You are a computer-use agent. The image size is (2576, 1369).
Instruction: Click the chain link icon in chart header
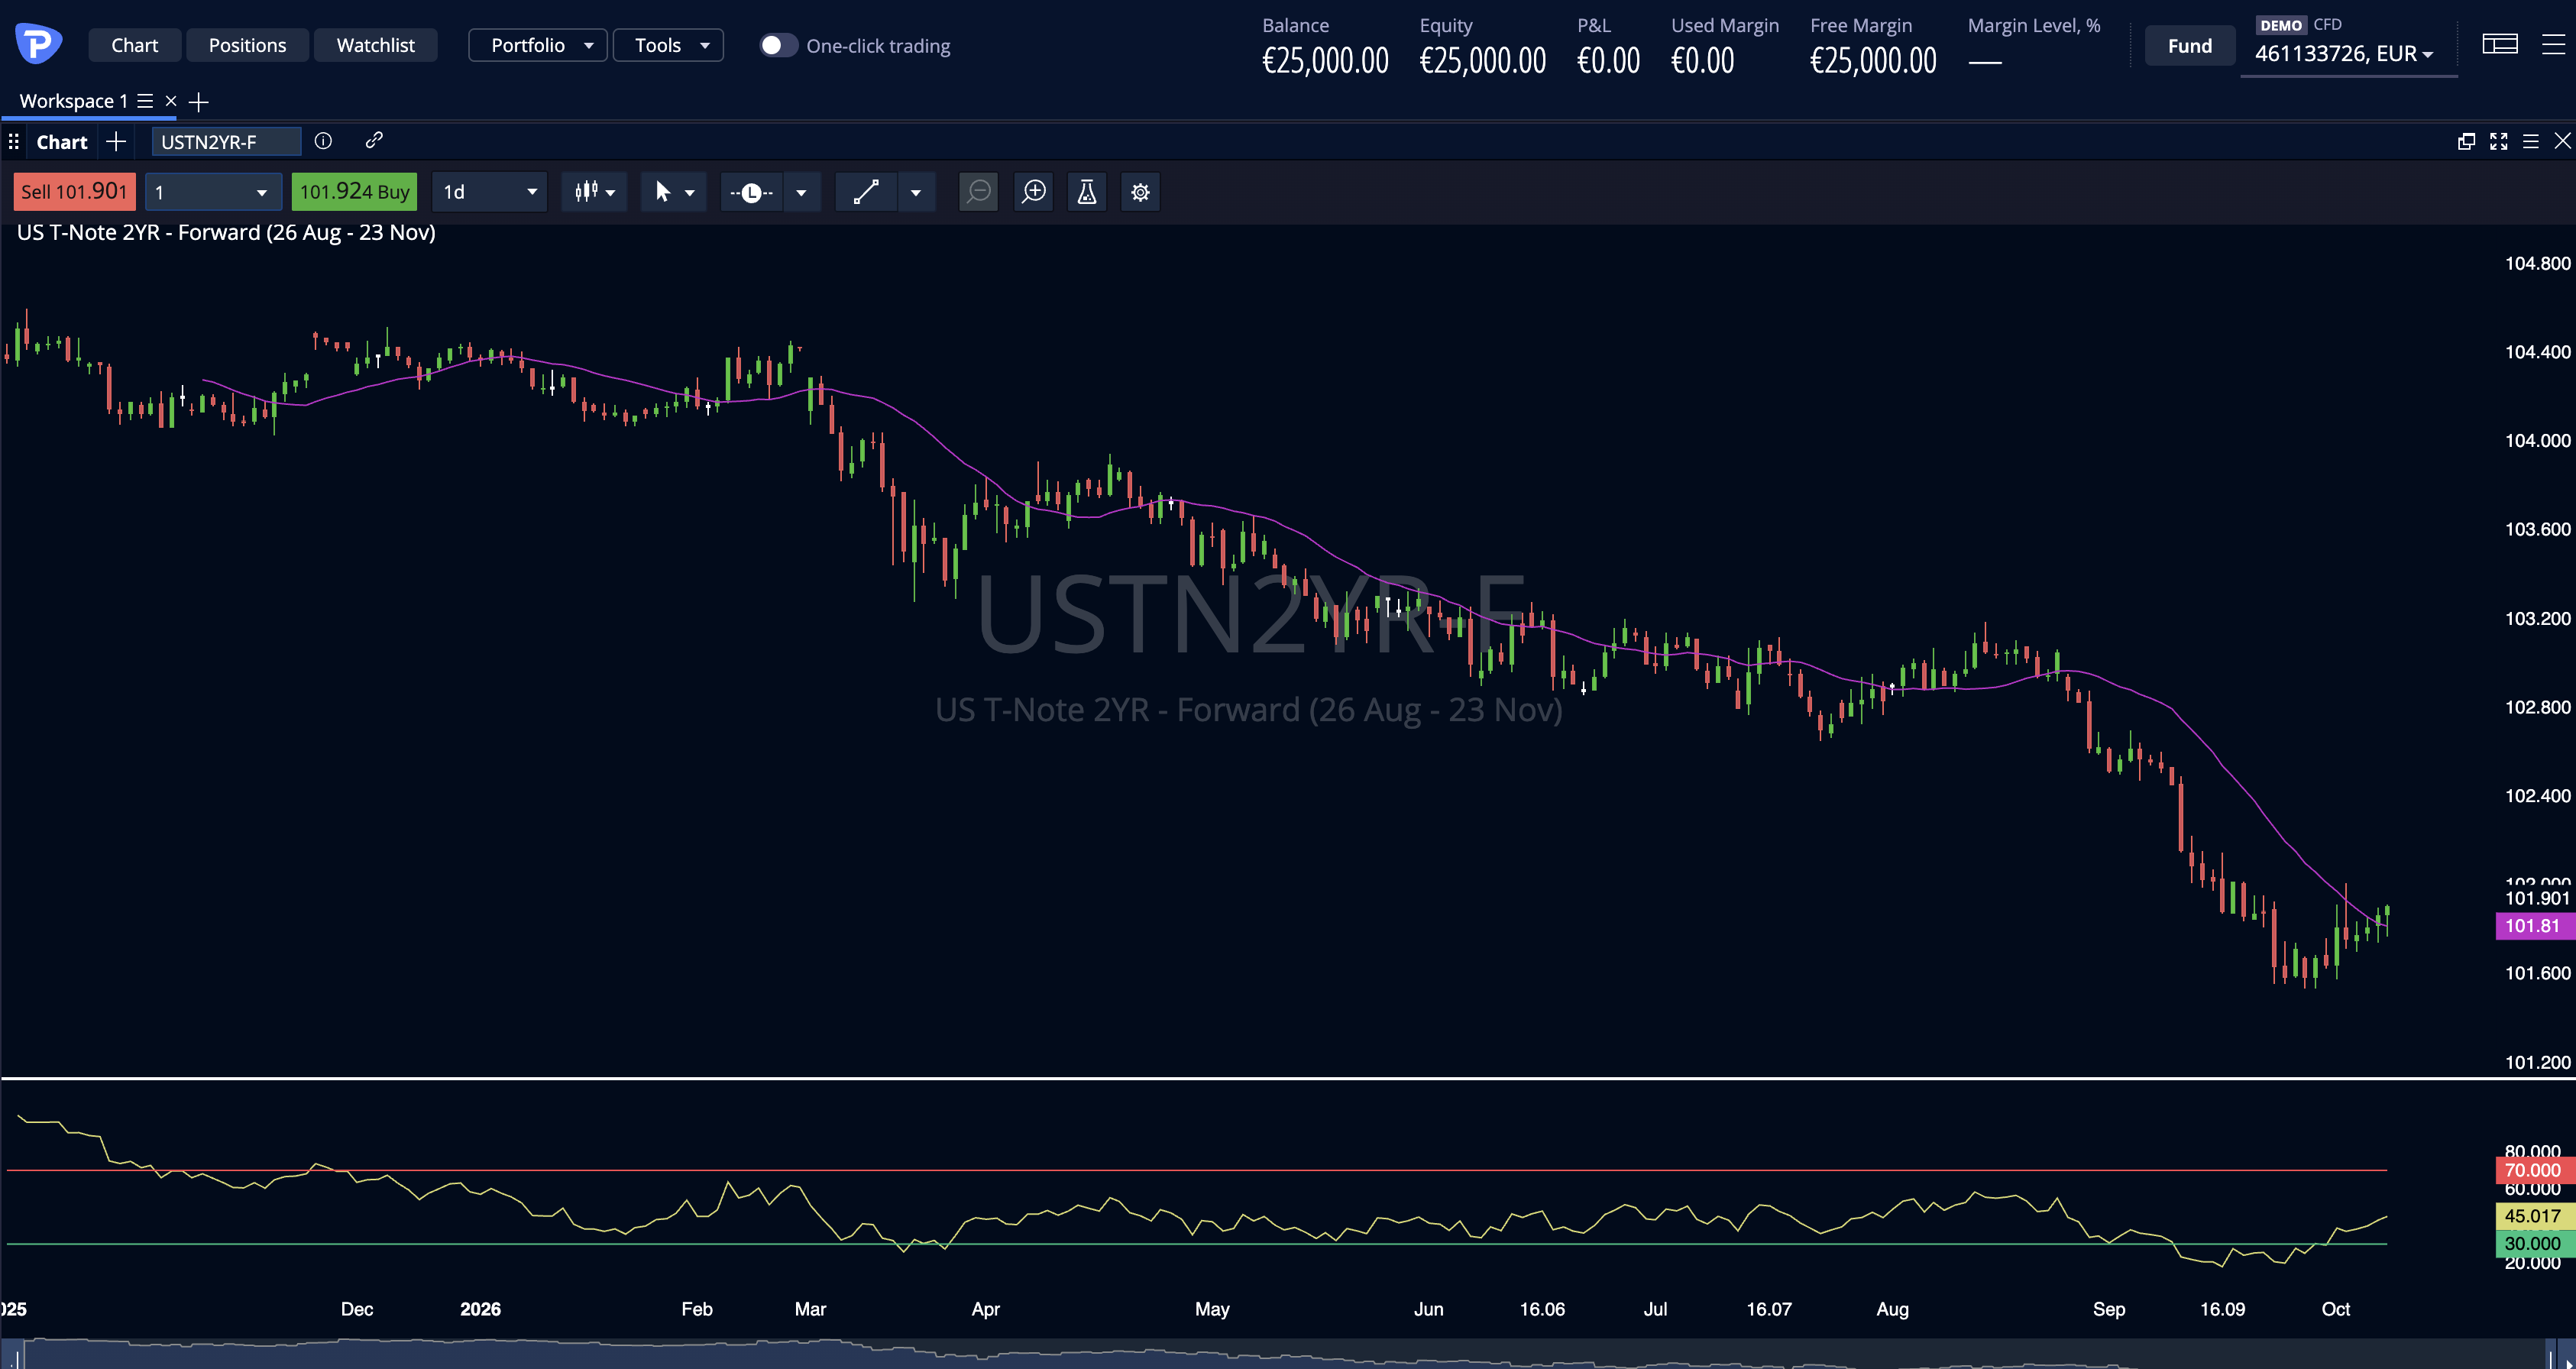tap(374, 141)
